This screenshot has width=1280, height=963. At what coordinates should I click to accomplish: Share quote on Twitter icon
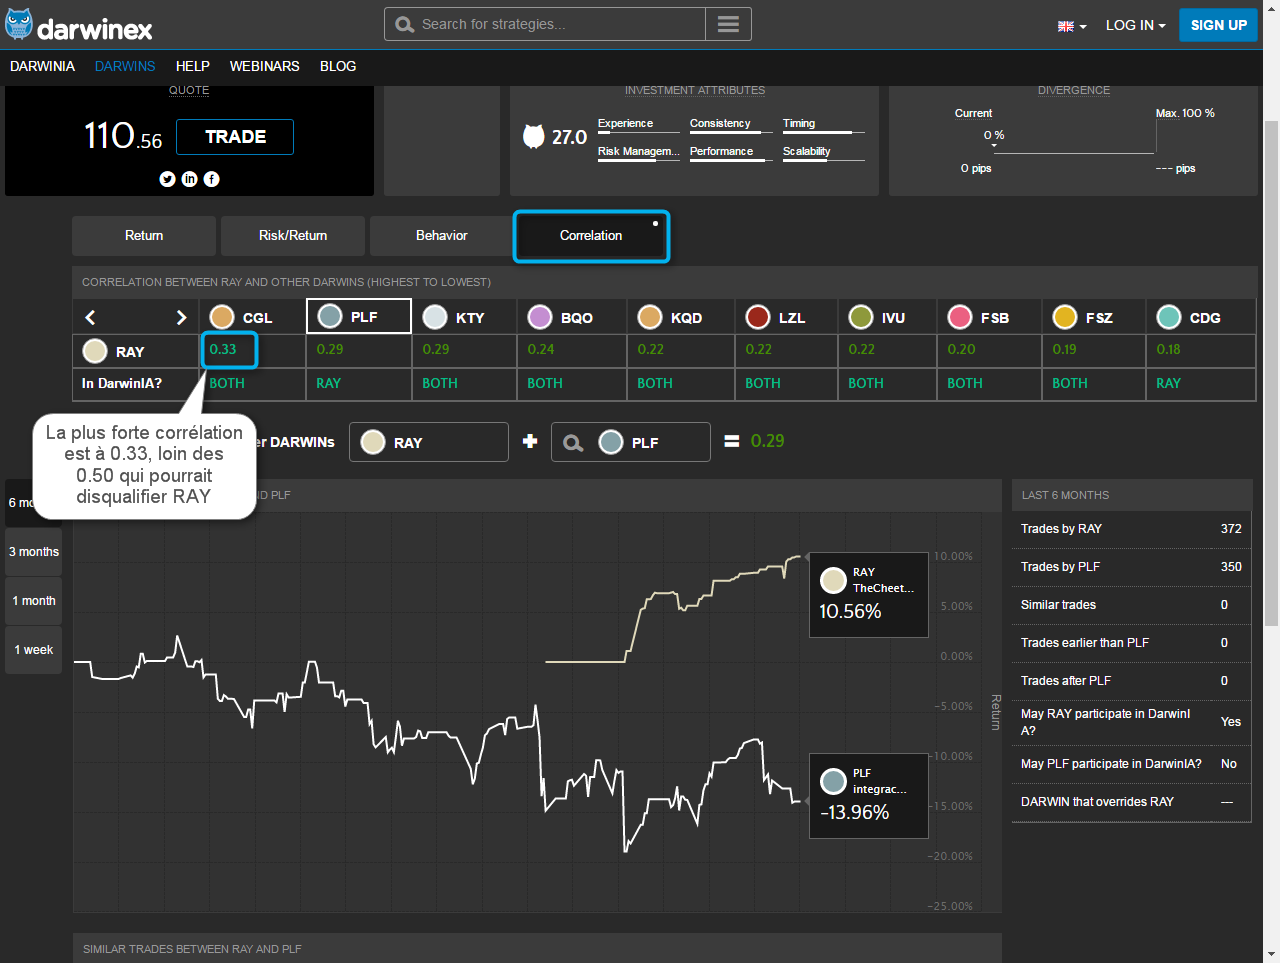(167, 179)
